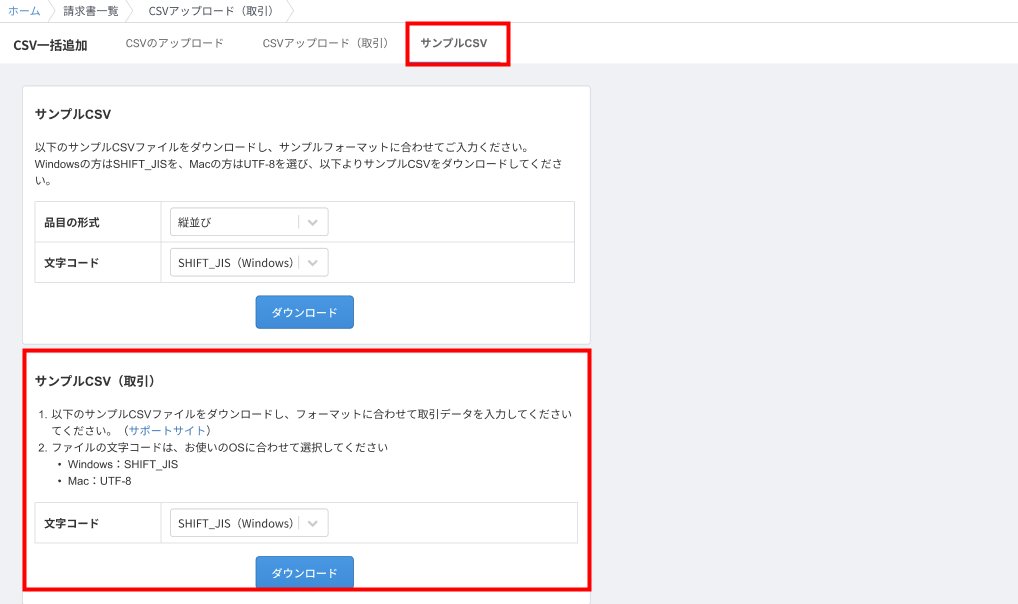This screenshot has height=604, width=1018.
Task: Click the 文字コード label in the サンプルCSV（取引） section
Action: [x=72, y=523]
